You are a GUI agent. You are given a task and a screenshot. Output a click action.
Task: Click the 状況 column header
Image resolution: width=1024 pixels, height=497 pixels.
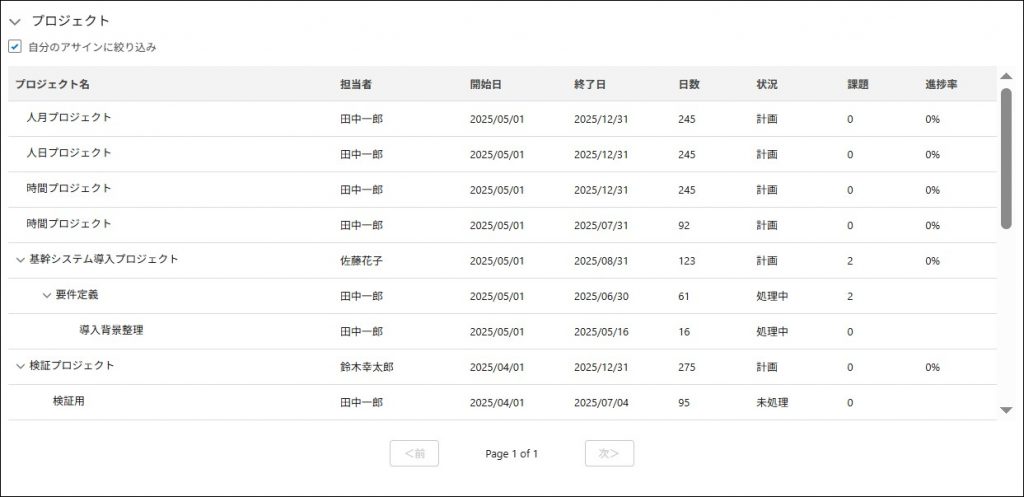coord(767,84)
